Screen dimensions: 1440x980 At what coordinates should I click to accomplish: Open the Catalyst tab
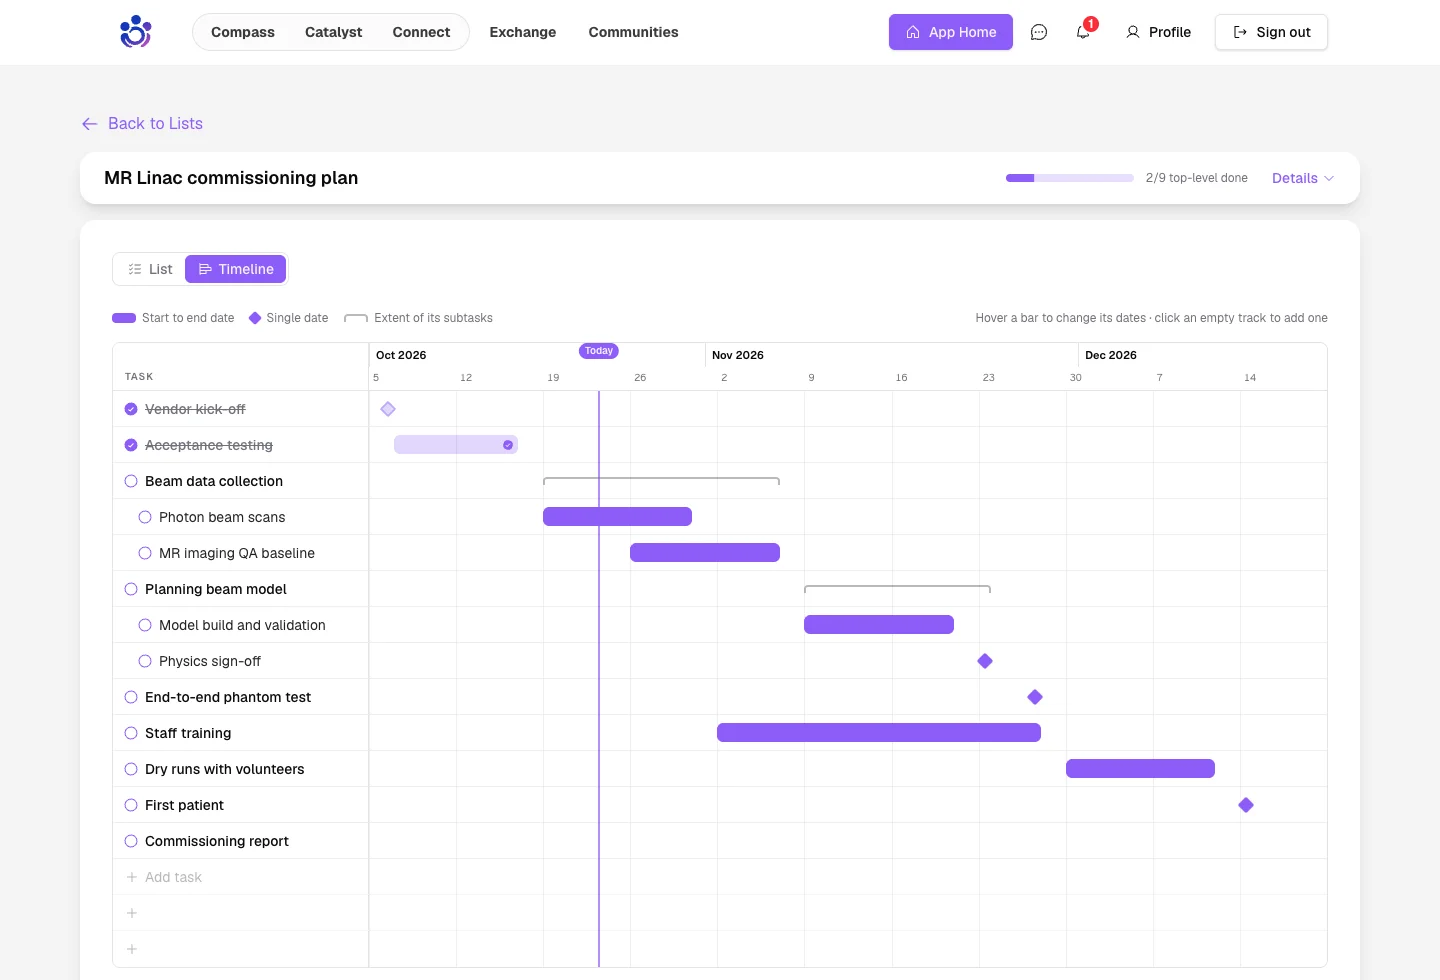pos(333,32)
